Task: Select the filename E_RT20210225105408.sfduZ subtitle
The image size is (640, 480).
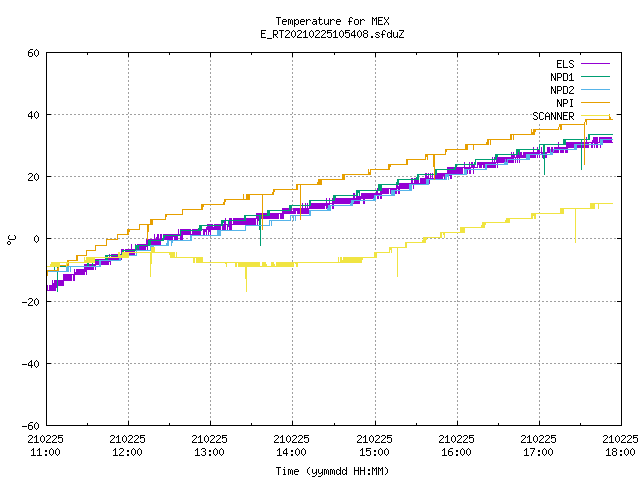Action: point(332,34)
